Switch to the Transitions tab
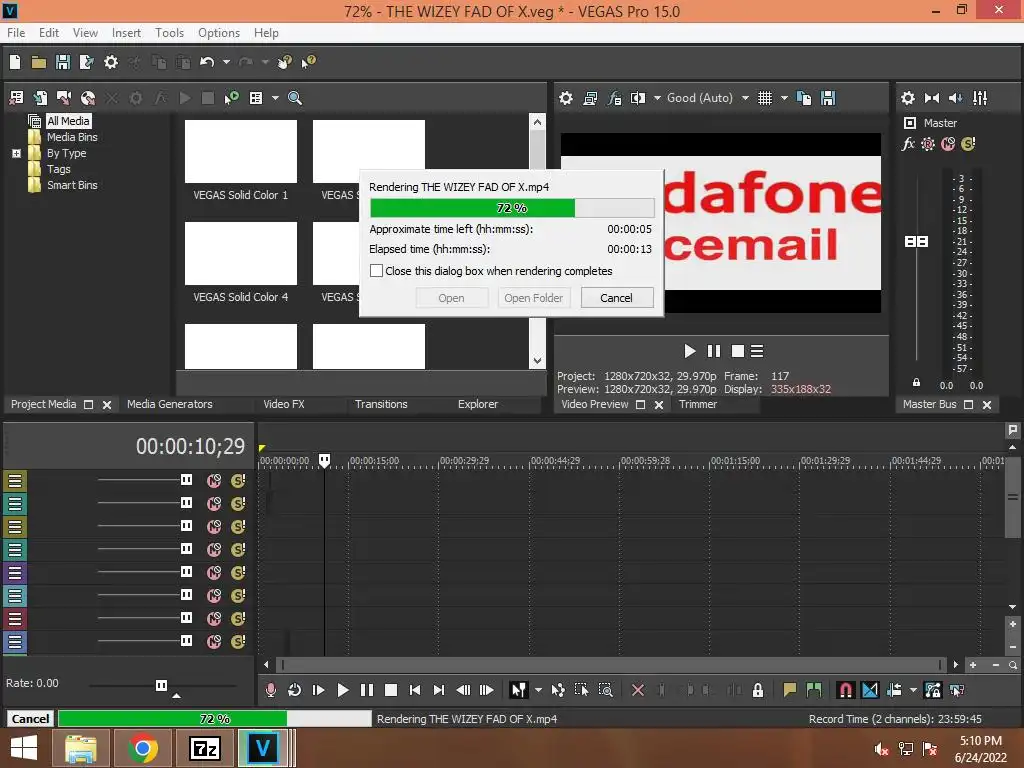Image resolution: width=1024 pixels, height=768 pixels. [x=381, y=404]
